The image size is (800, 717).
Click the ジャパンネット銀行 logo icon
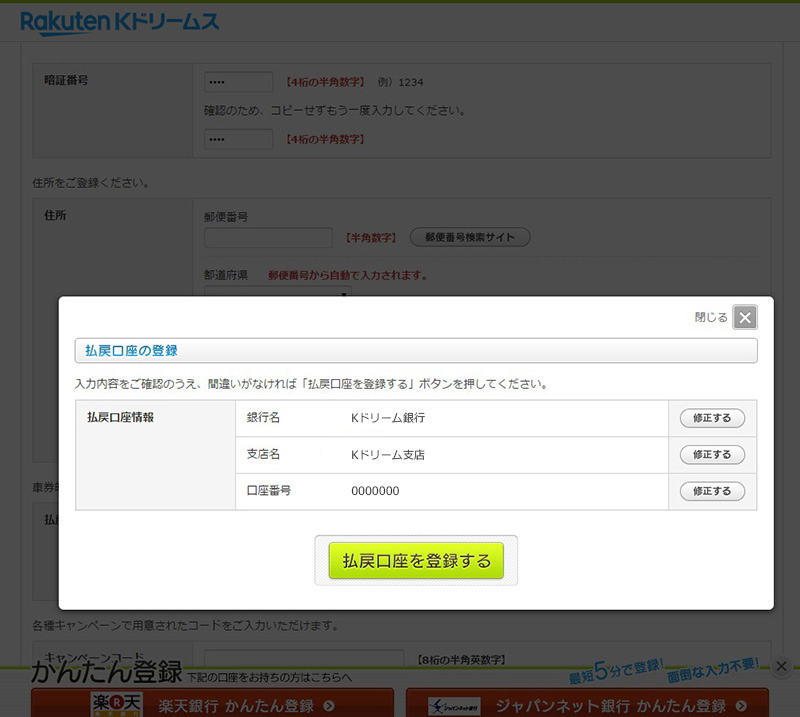coord(454,706)
